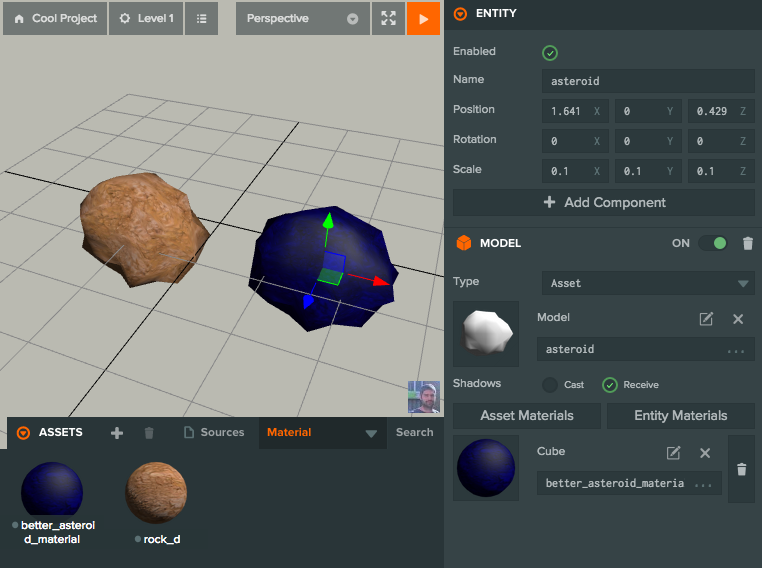Open the Cool Project home button
Viewport: 762px width, 568px height.
pos(55,18)
